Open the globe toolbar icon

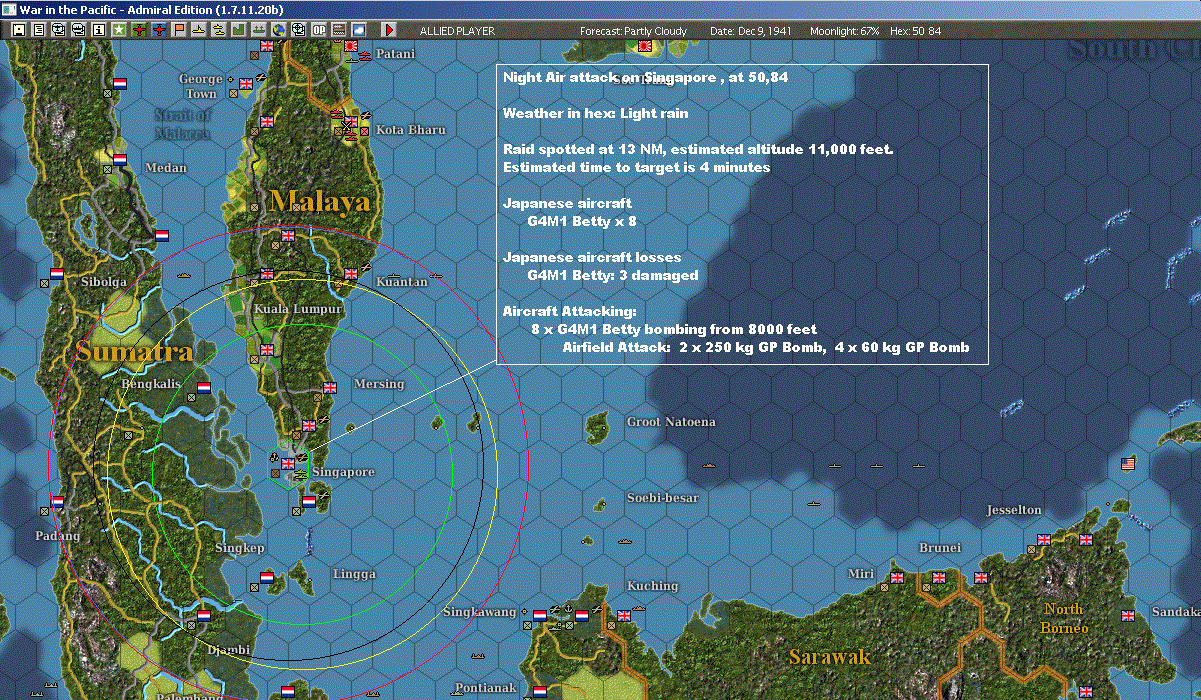click(278, 30)
